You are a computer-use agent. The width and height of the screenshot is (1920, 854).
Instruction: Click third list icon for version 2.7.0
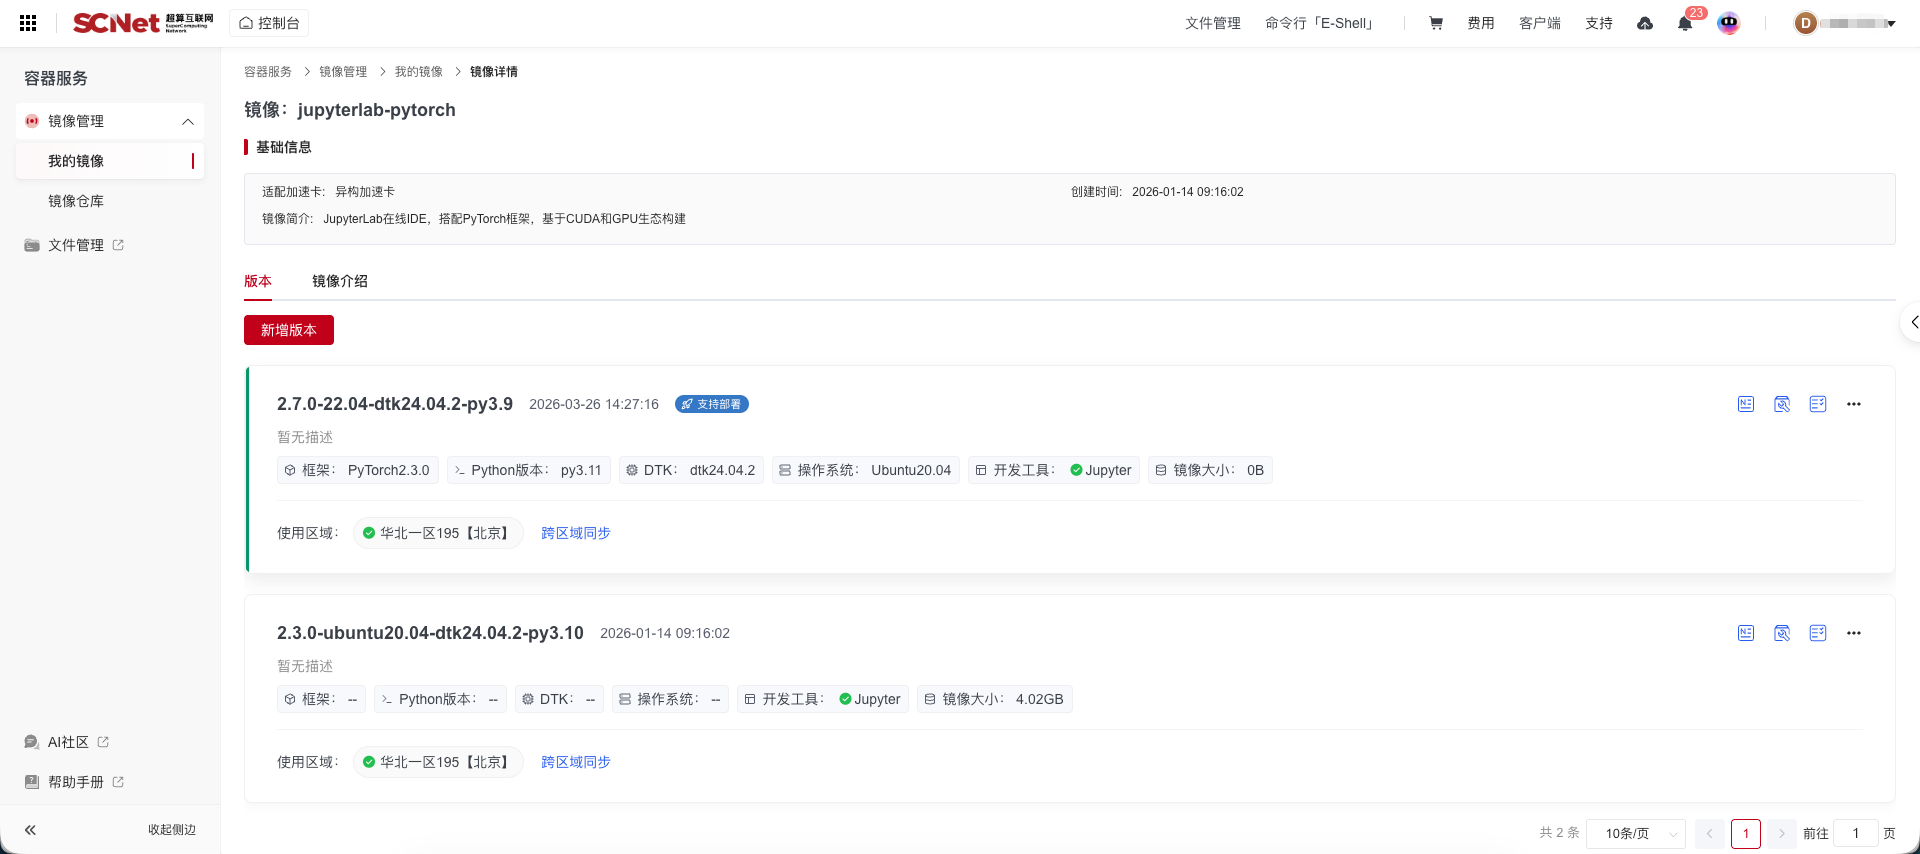tap(1818, 404)
